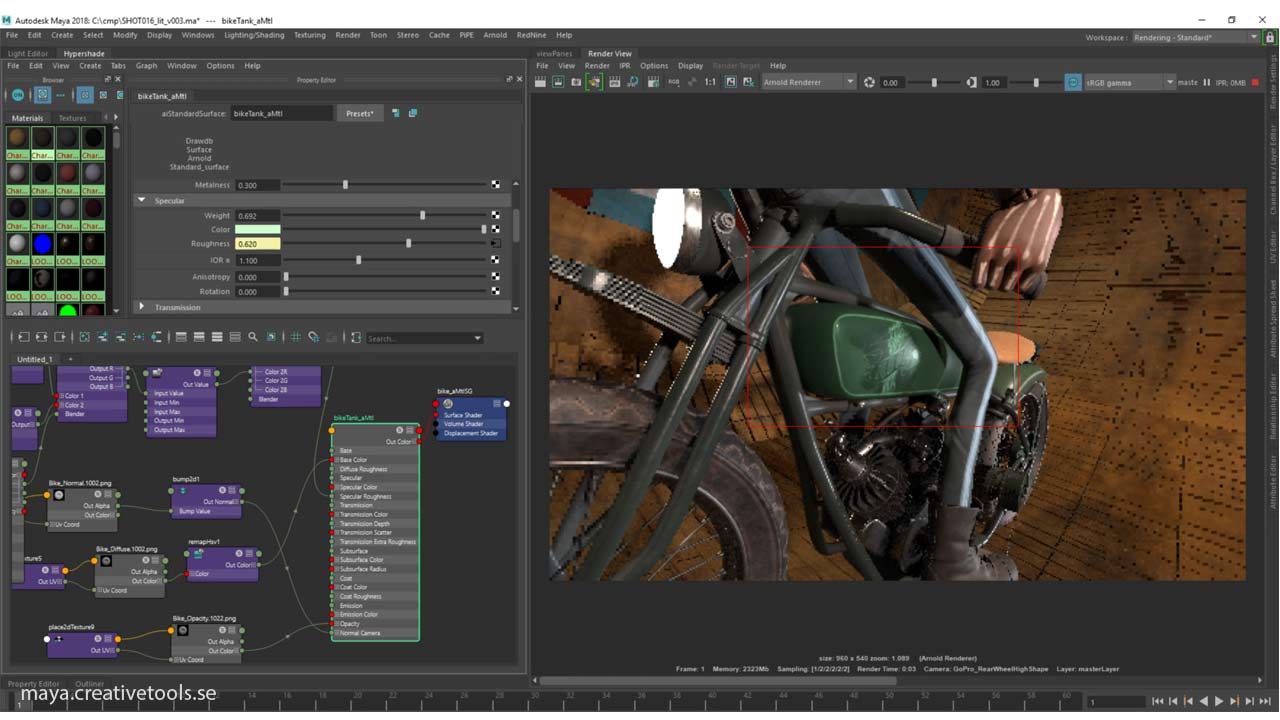Click the Presets* button
This screenshot has width=1280, height=720.
point(359,114)
